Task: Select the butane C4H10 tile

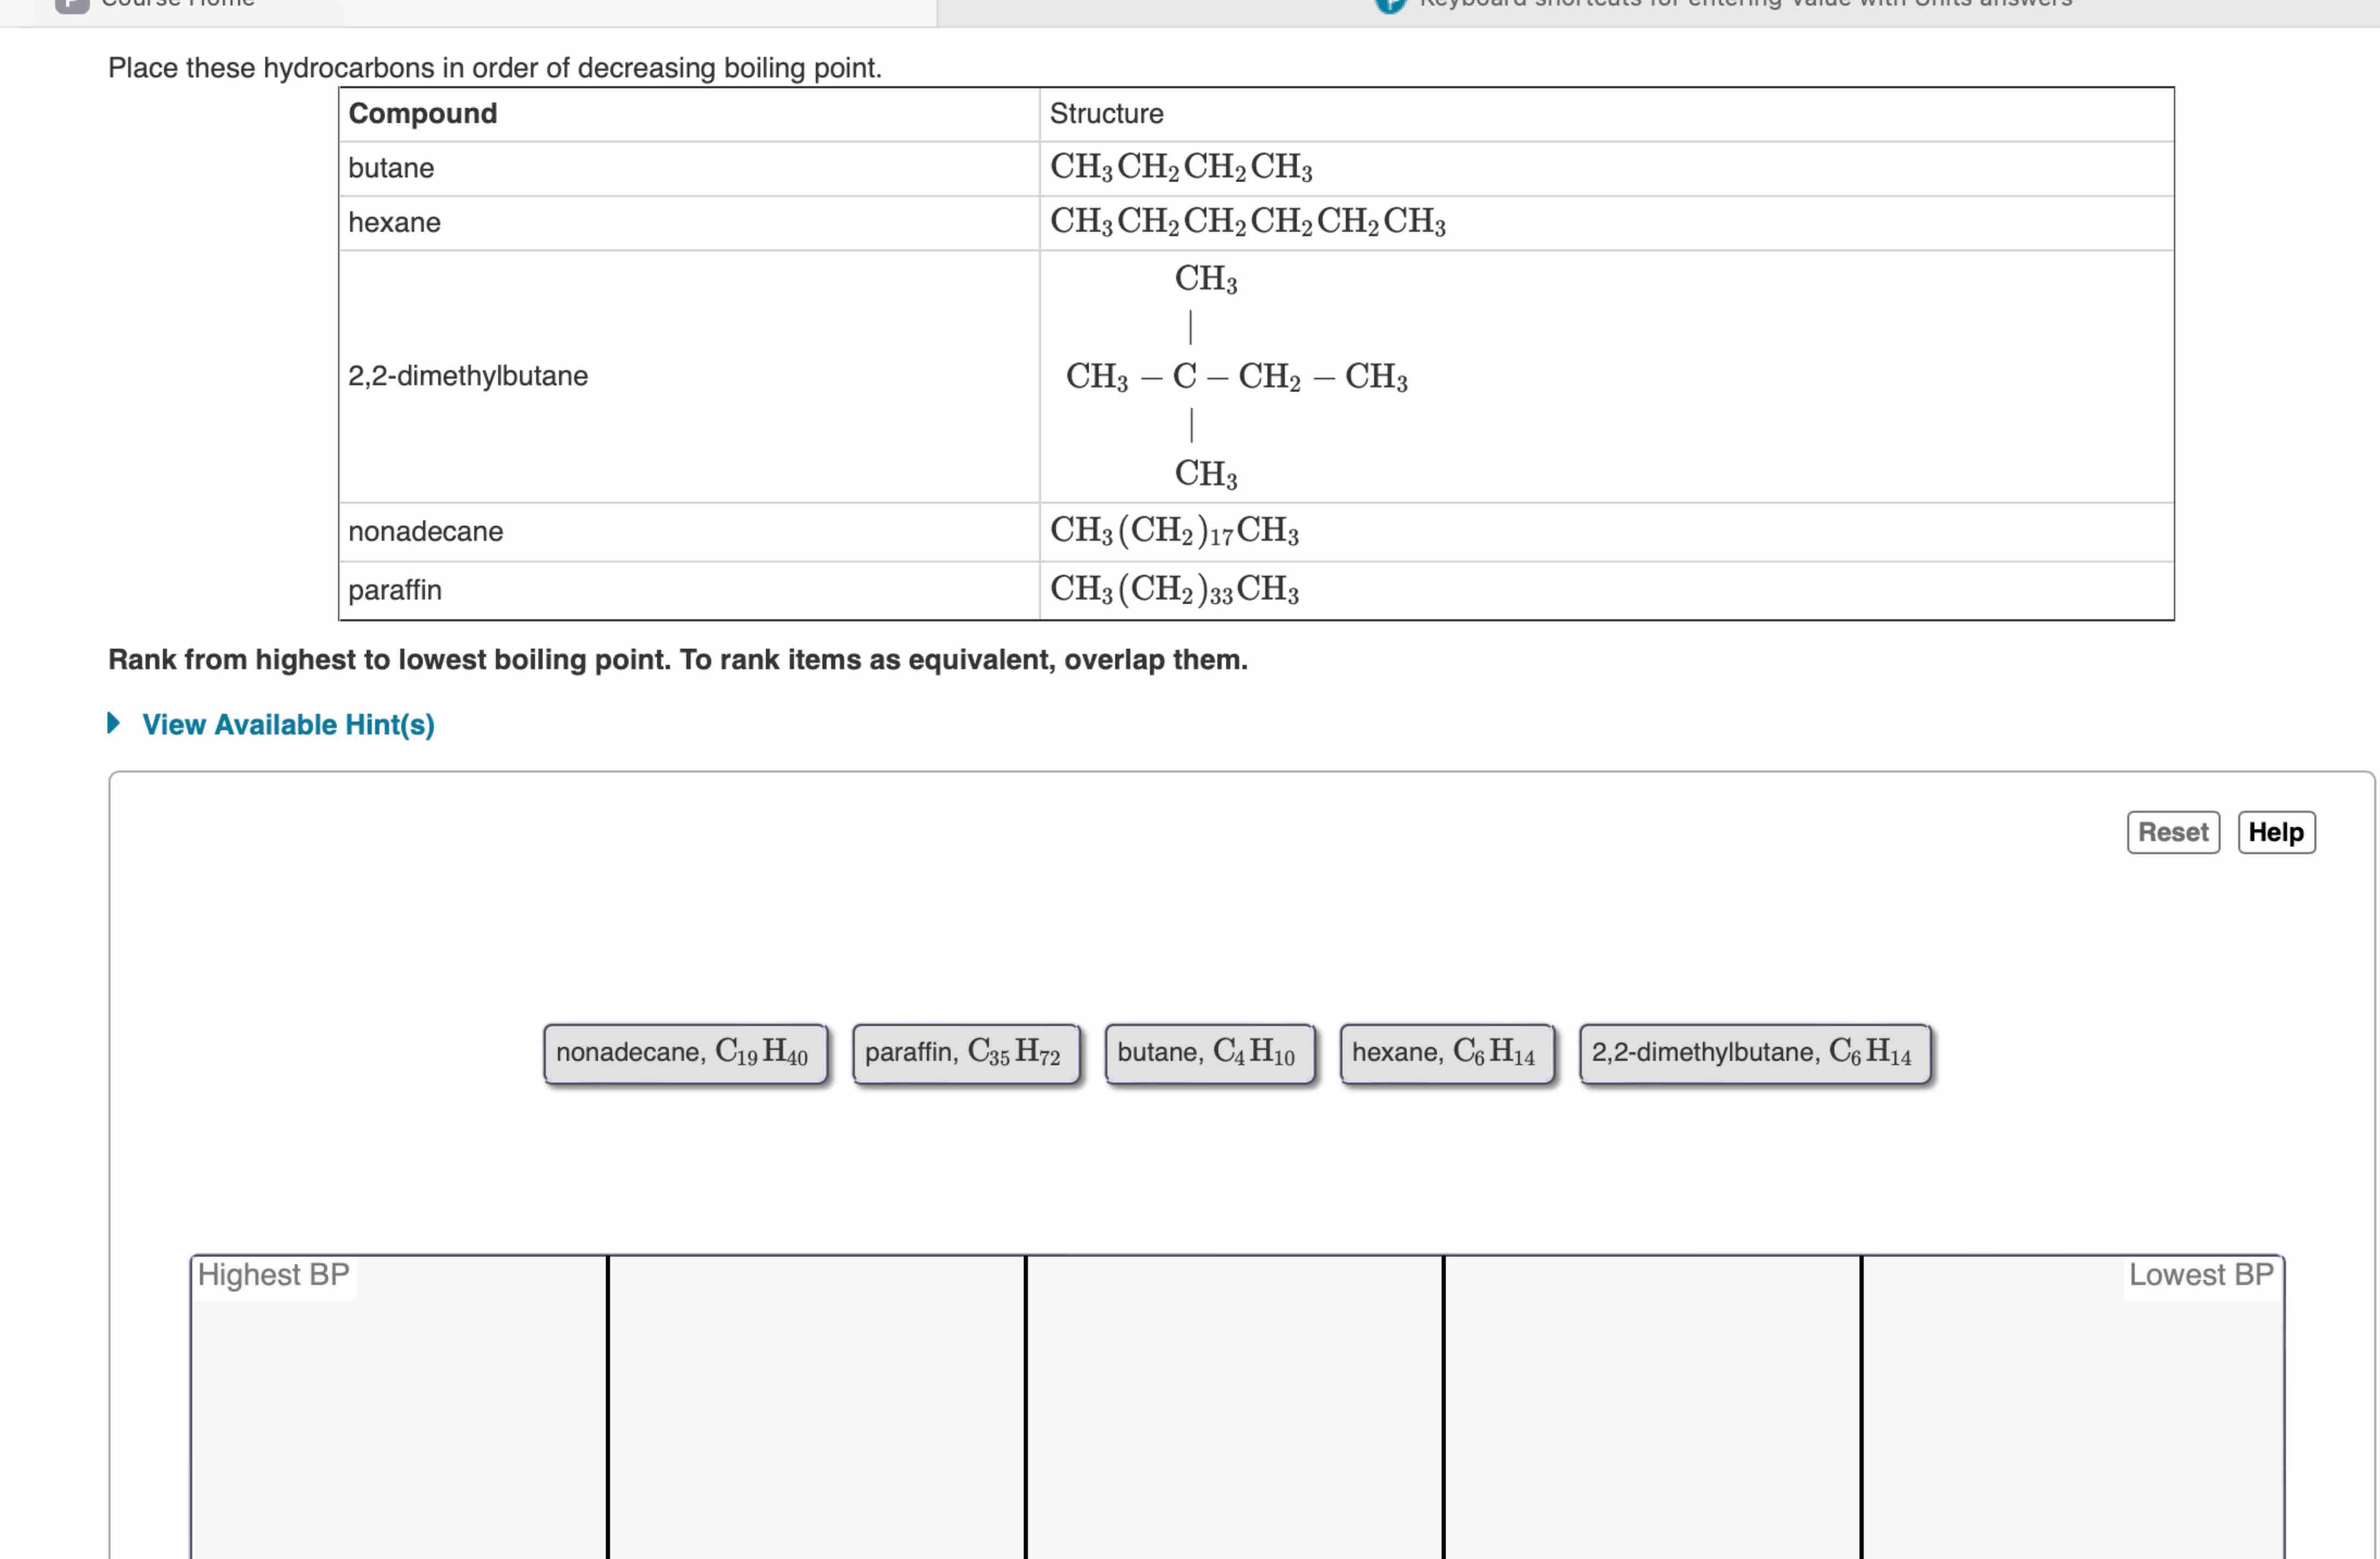Action: (1211, 1053)
